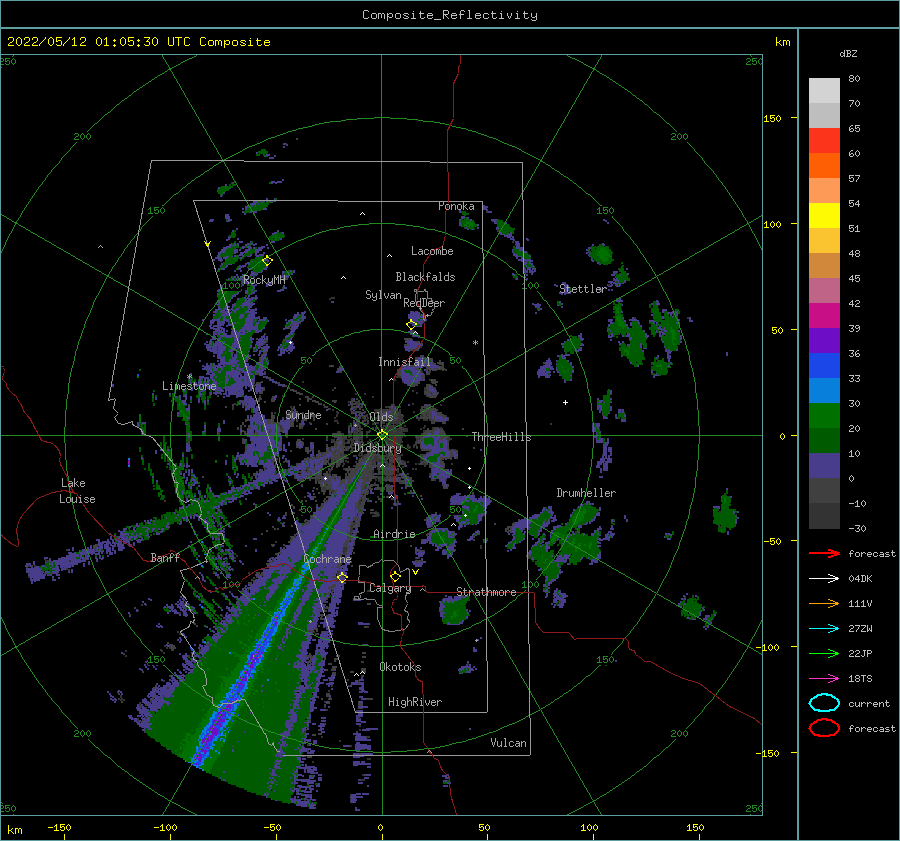This screenshot has height=841, width=900.
Task: Select the magenta 18TS arrow icon
Action: [x=824, y=679]
